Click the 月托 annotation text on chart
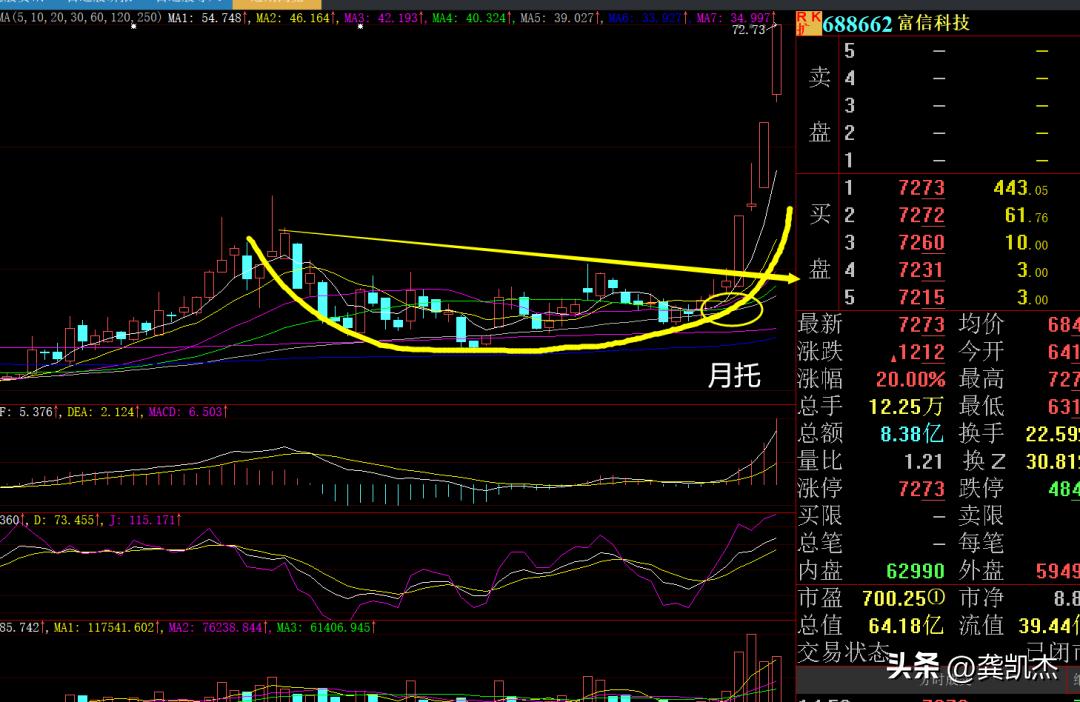 pyautogui.click(x=734, y=376)
